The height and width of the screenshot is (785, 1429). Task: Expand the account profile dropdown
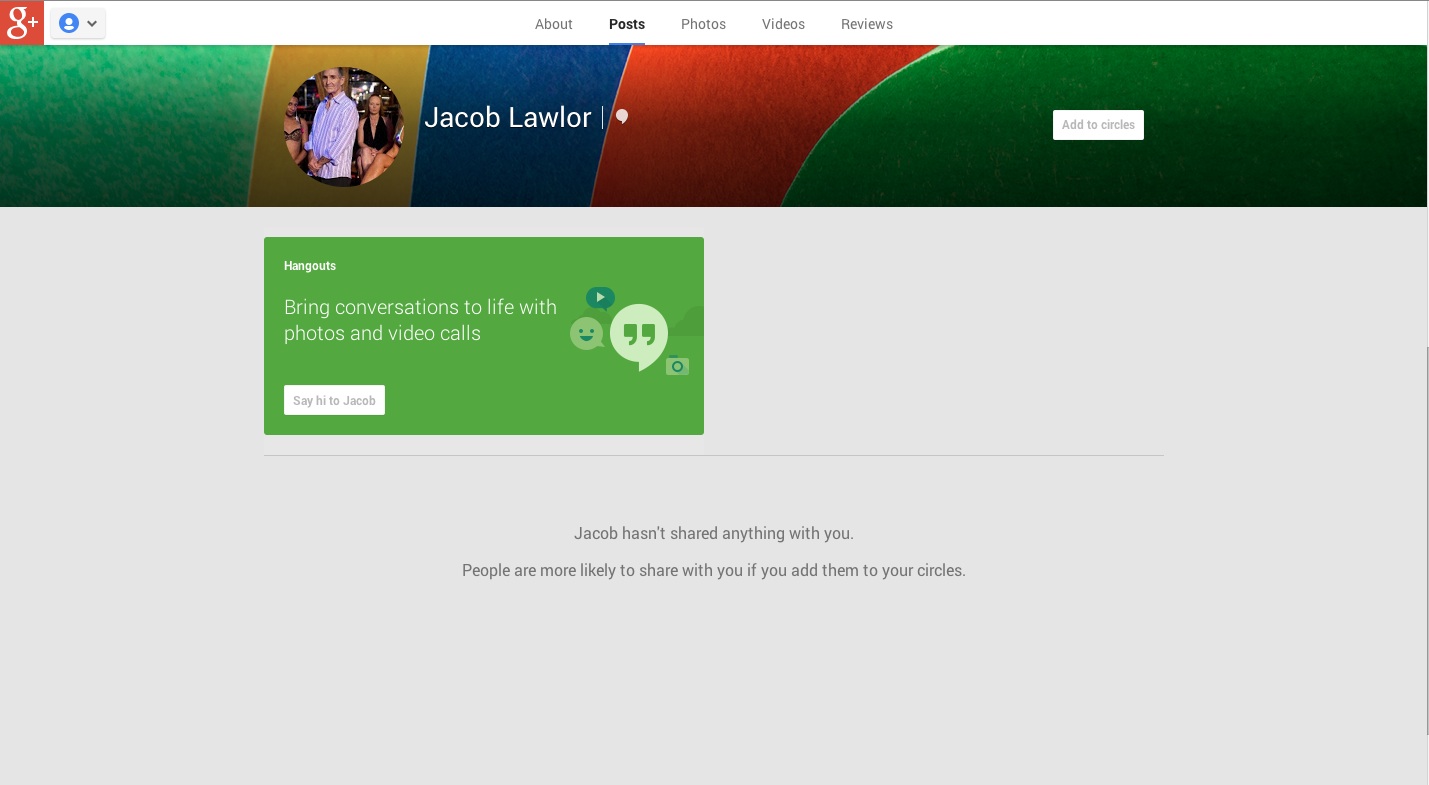point(78,23)
